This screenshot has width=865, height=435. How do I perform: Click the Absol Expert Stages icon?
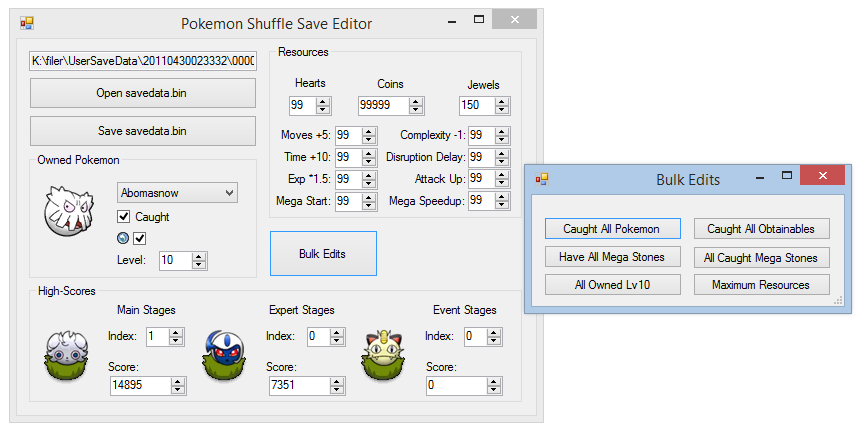click(x=224, y=356)
